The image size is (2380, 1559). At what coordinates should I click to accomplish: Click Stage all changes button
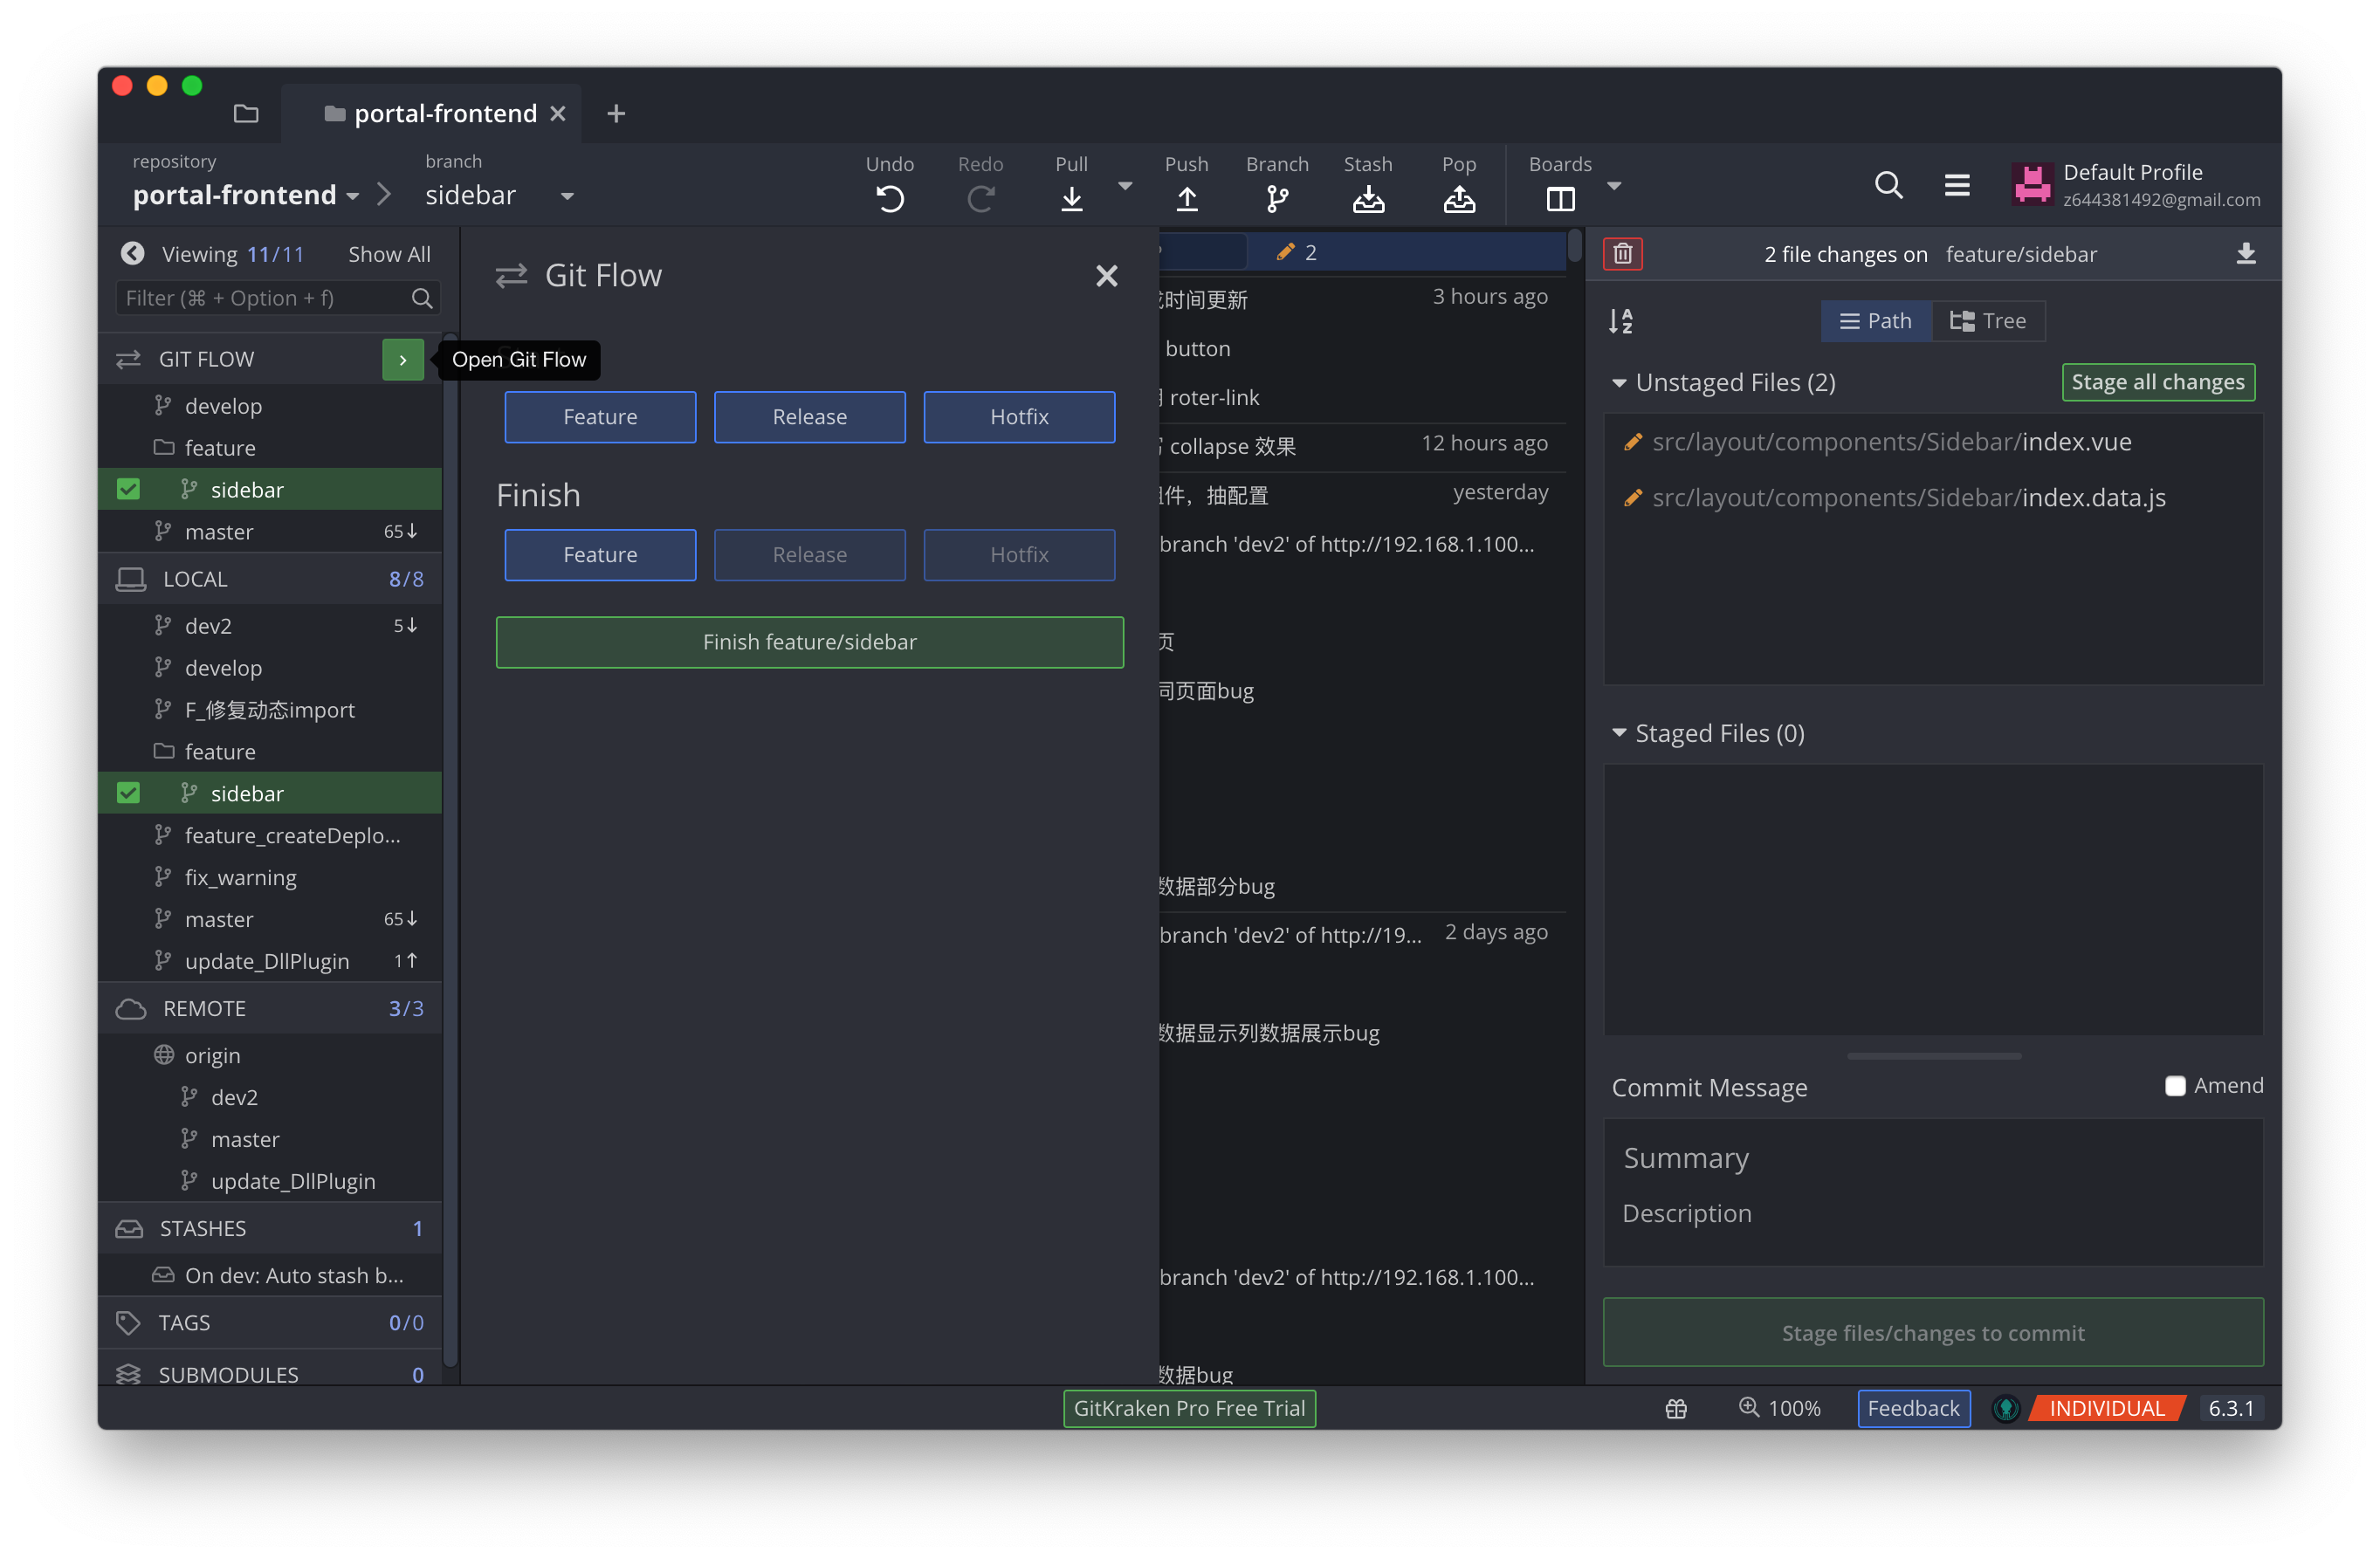tap(2157, 382)
